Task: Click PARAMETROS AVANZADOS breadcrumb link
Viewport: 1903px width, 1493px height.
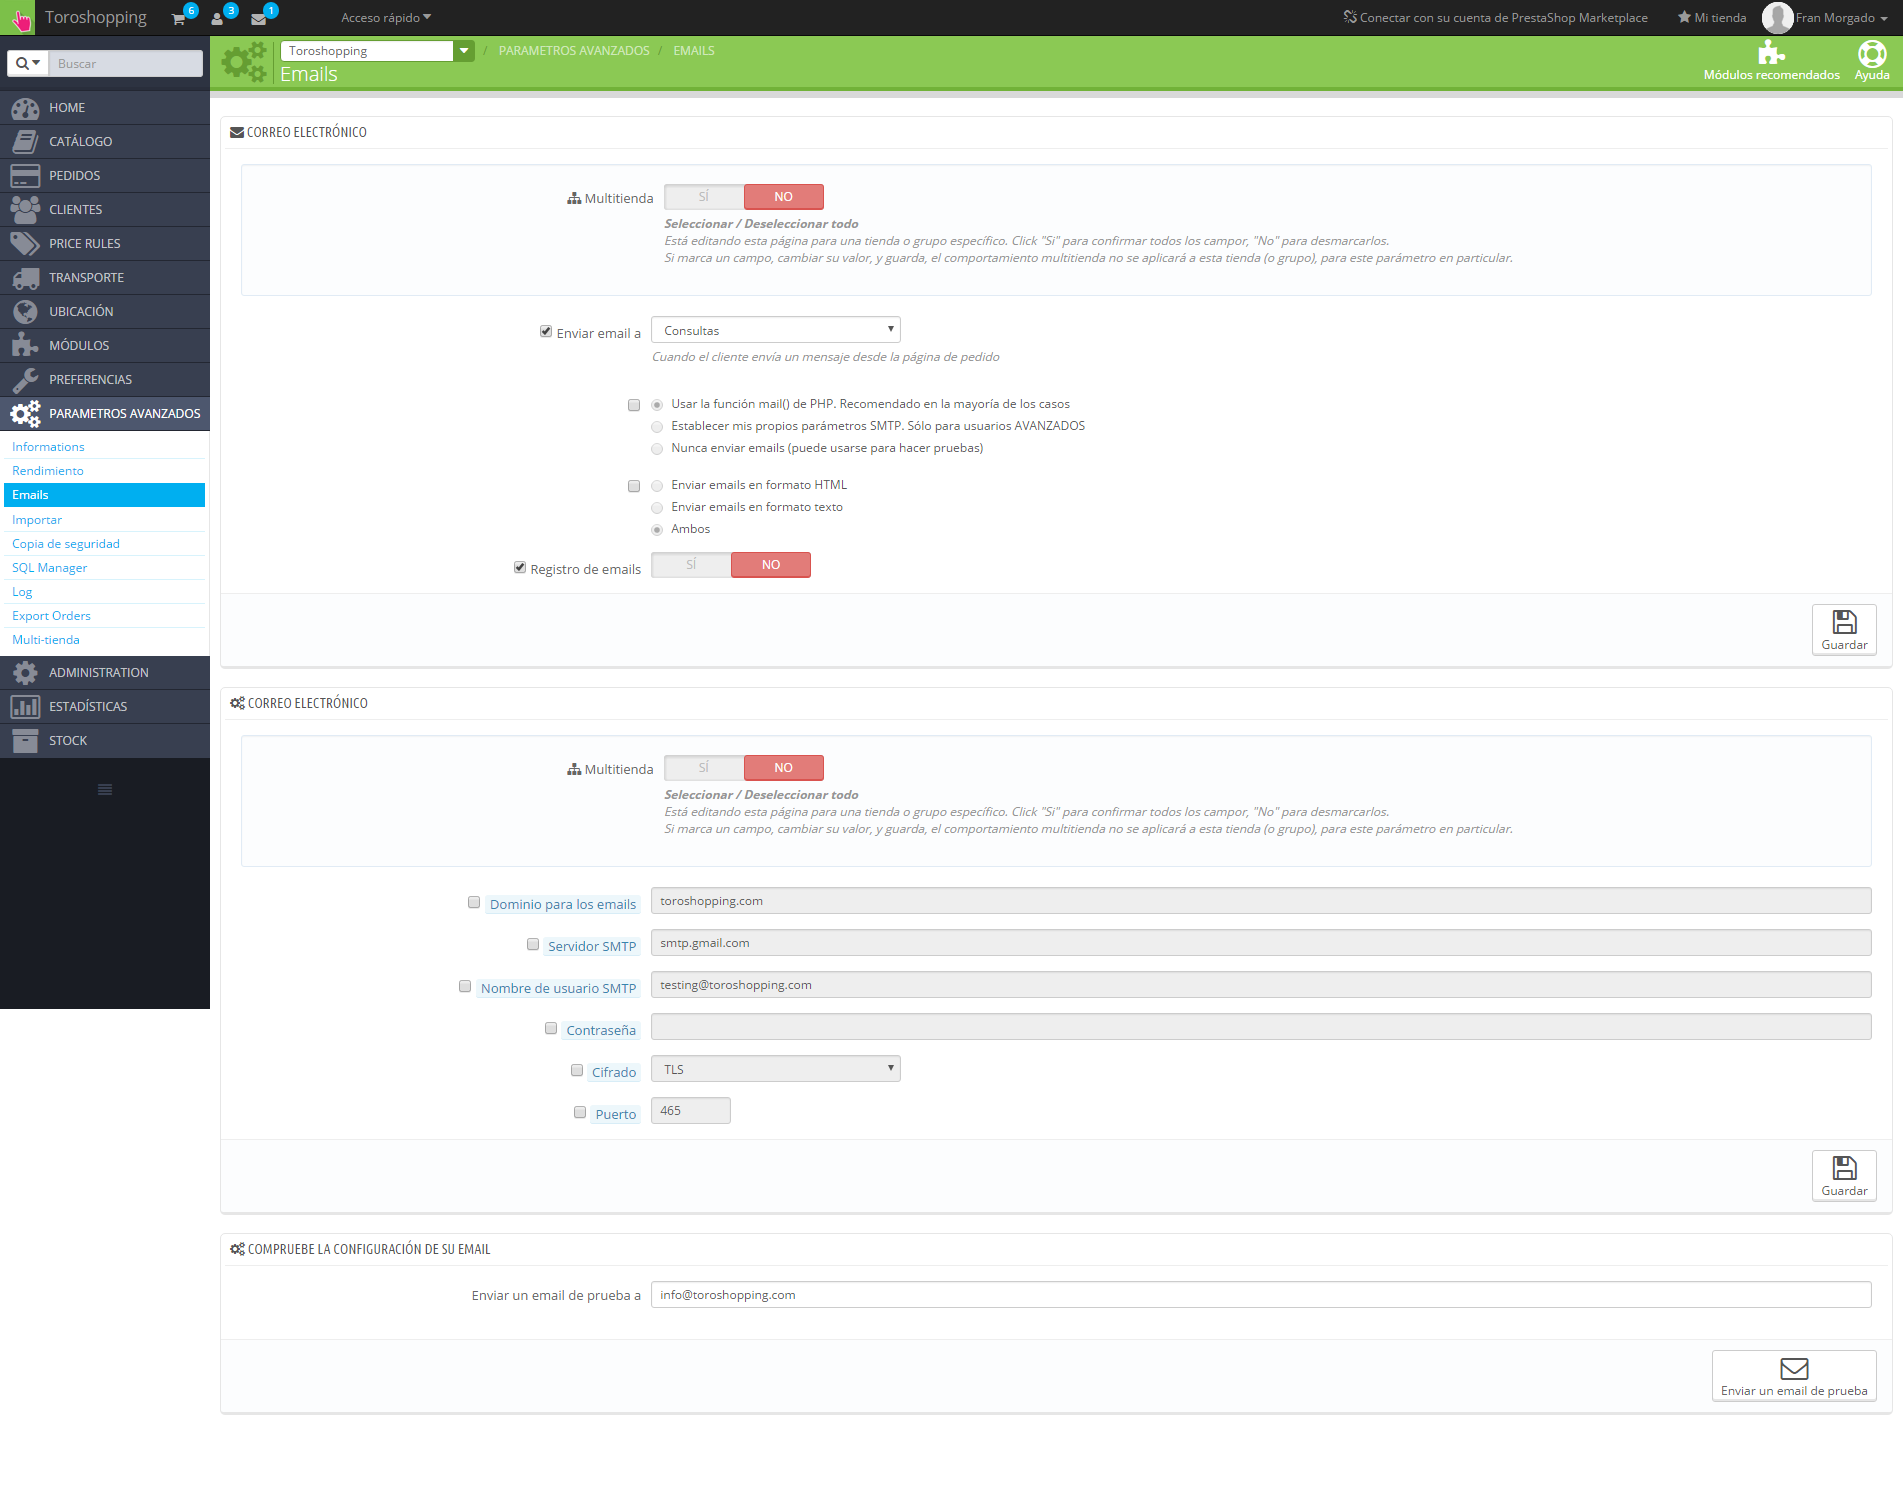Action: tap(574, 51)
